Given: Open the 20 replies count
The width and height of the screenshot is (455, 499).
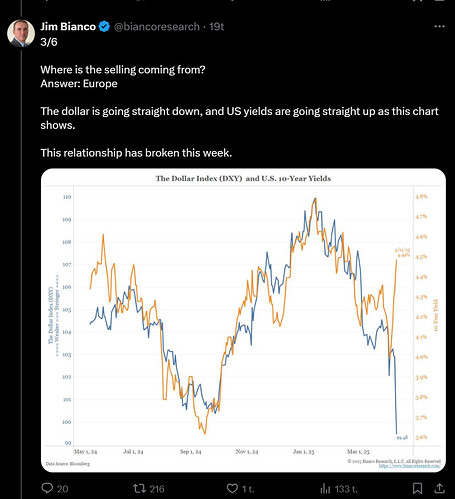Looking at the screenshot, I should pyautogui.click(x=62, y=489).
